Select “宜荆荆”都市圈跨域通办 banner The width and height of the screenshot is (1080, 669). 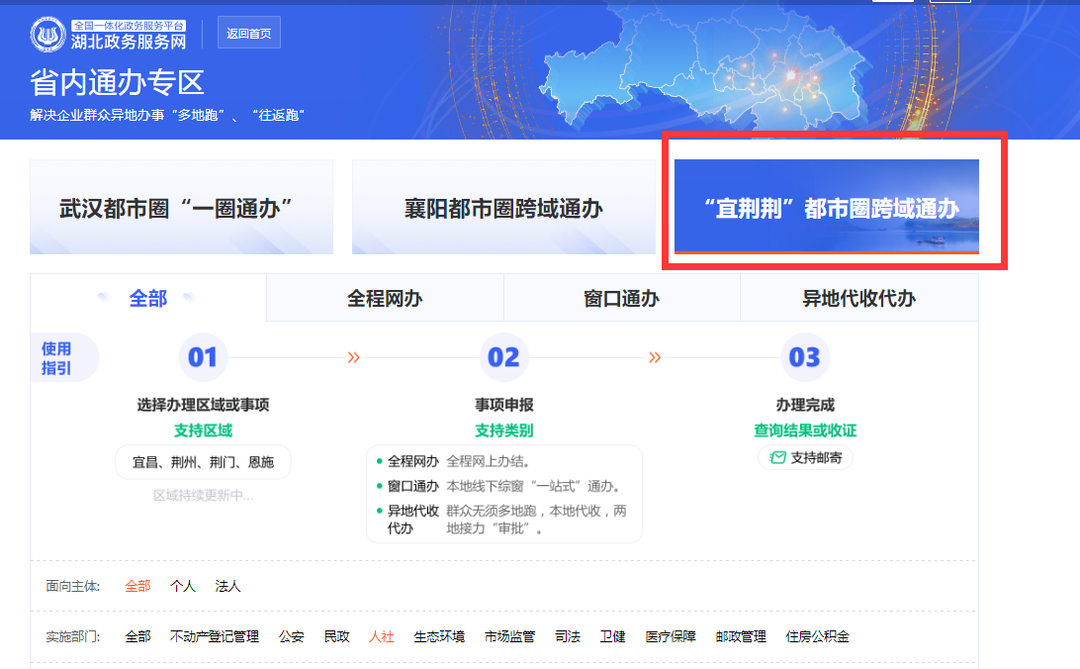[x=827, y=207]
